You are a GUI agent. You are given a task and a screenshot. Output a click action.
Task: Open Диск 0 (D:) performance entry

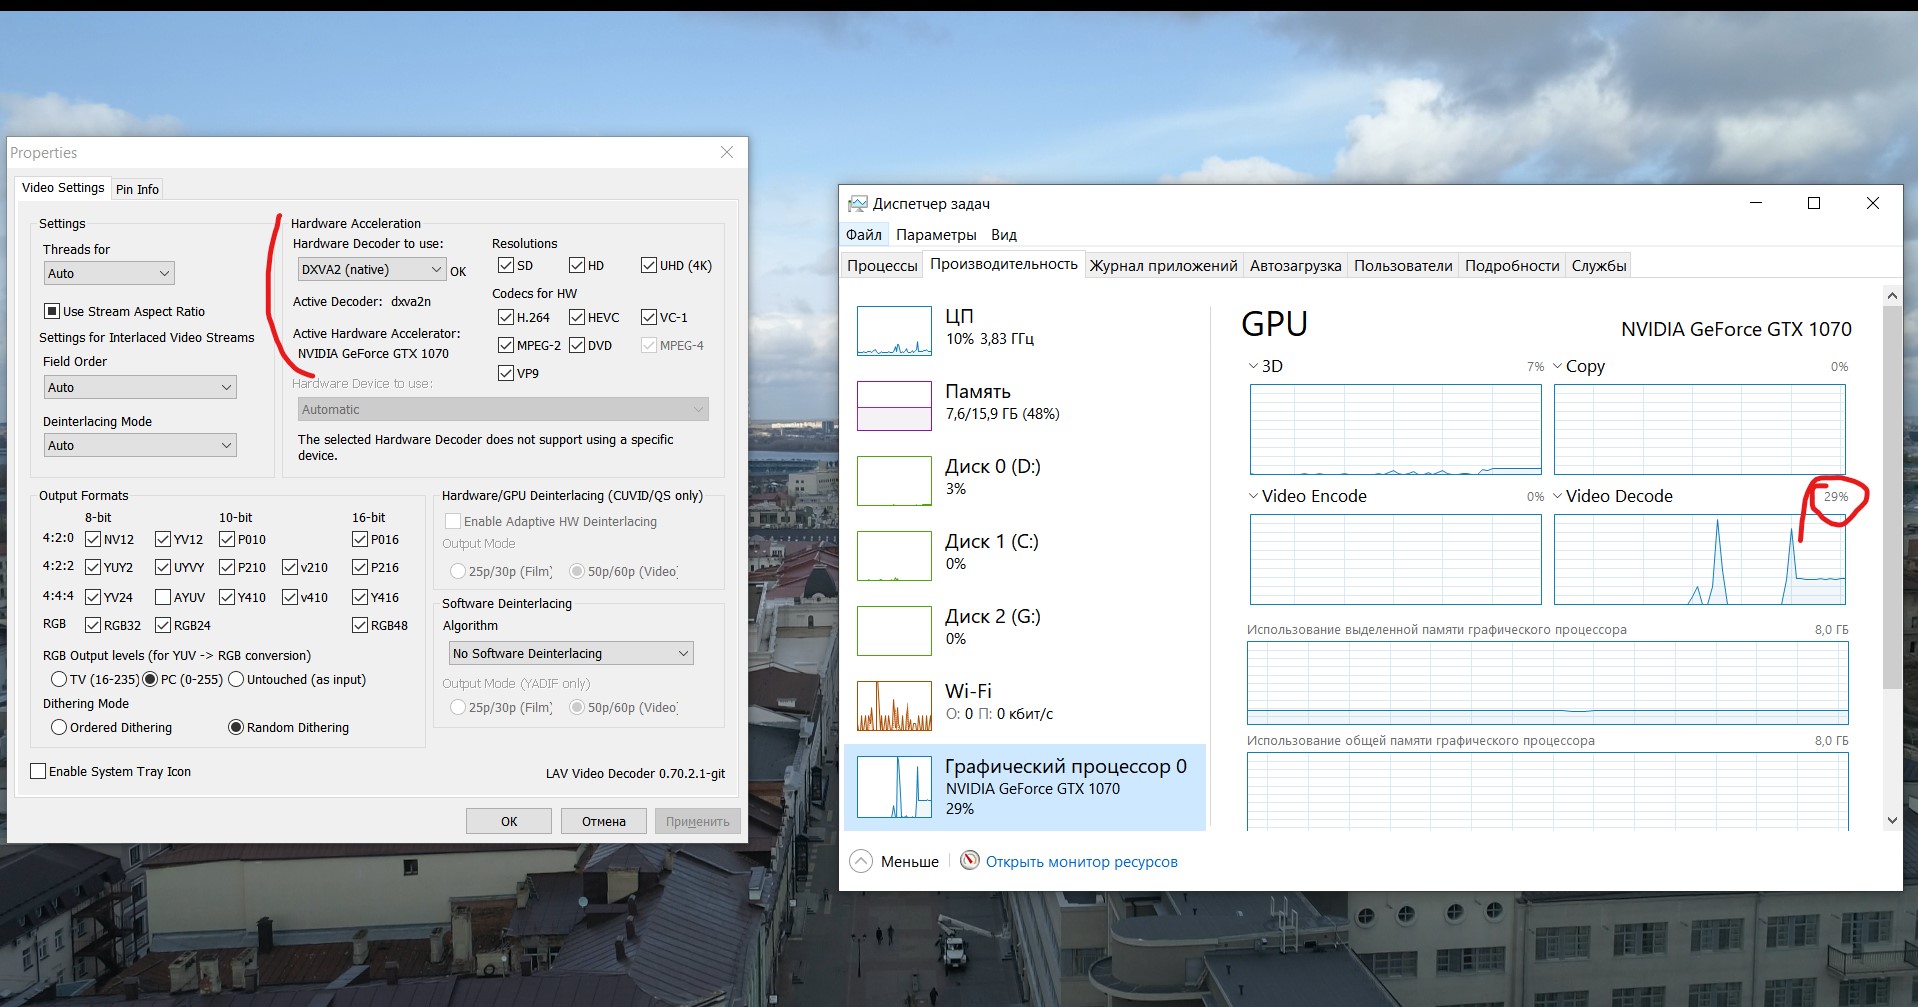coord(1025,480)
